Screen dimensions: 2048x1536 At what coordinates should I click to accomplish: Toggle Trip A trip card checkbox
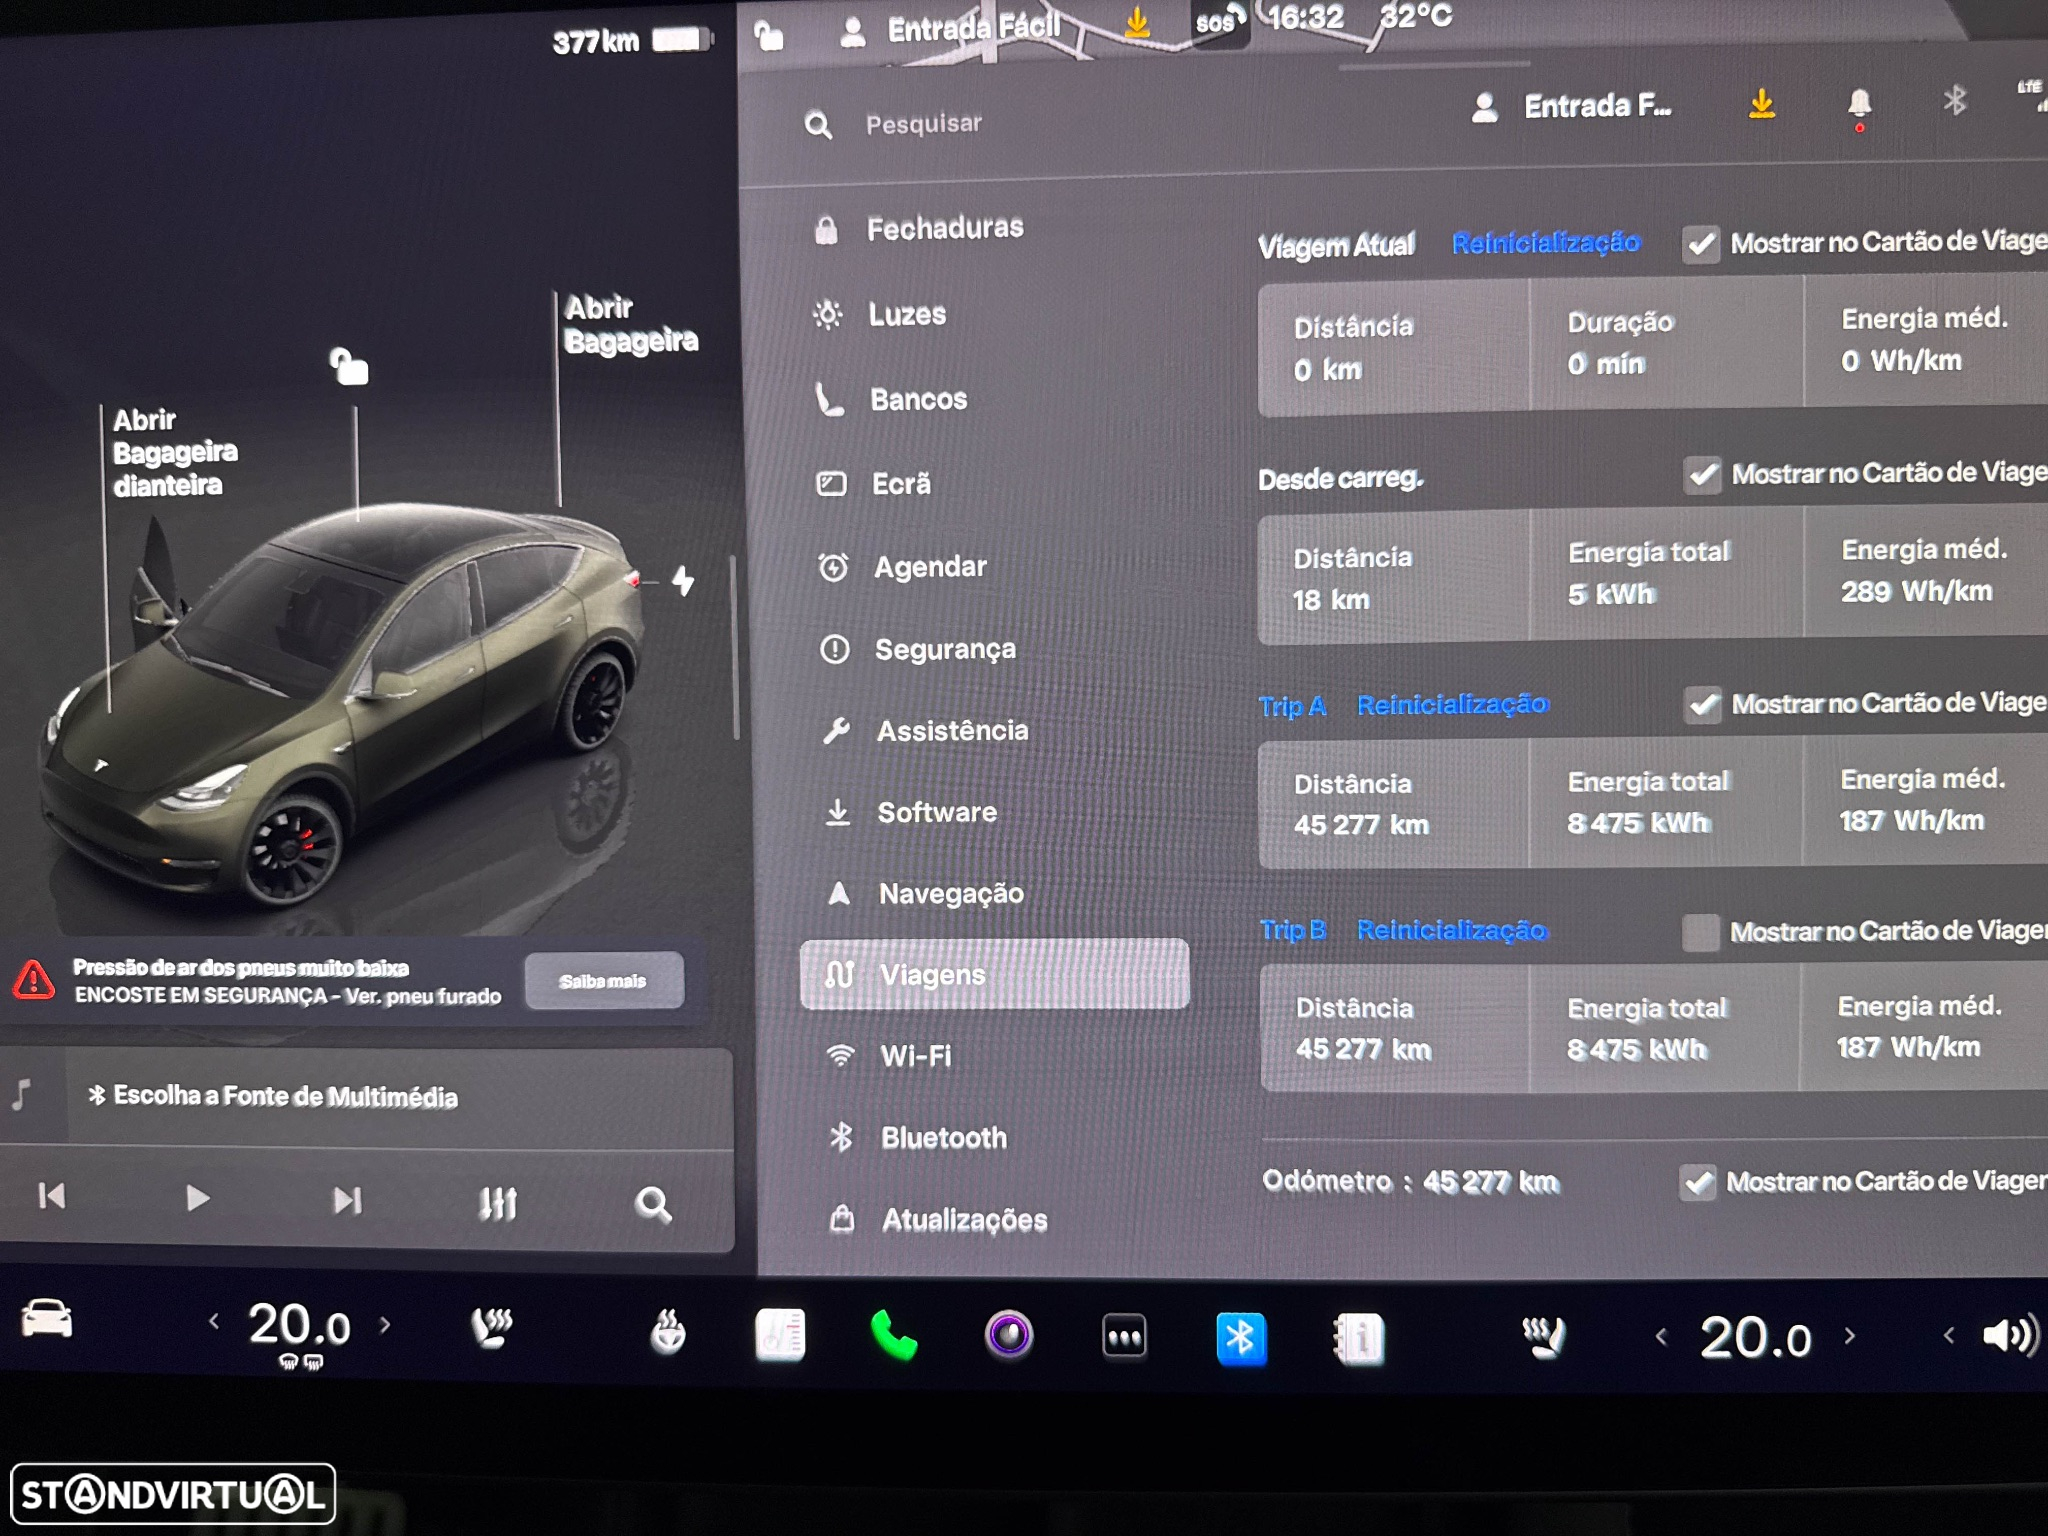1703,705
